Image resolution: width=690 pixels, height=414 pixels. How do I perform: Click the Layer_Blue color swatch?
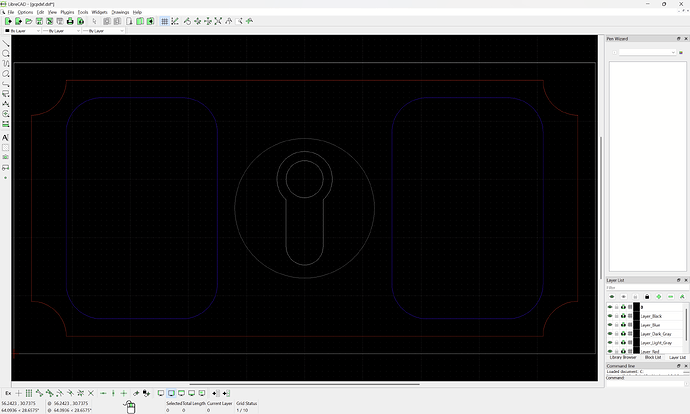[636, 325]
